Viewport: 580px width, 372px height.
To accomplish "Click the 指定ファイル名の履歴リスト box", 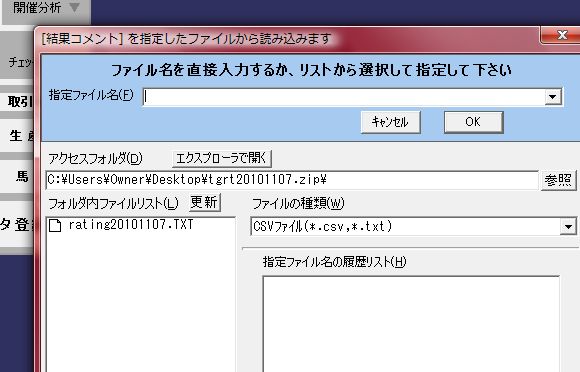I will pyautogui.click(x=411, y=324).
